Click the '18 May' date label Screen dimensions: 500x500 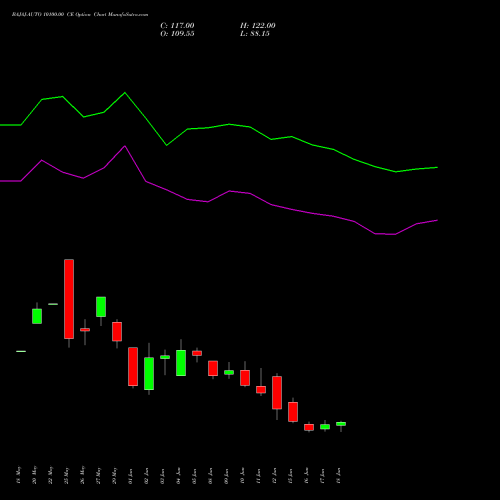pos(19,475)
